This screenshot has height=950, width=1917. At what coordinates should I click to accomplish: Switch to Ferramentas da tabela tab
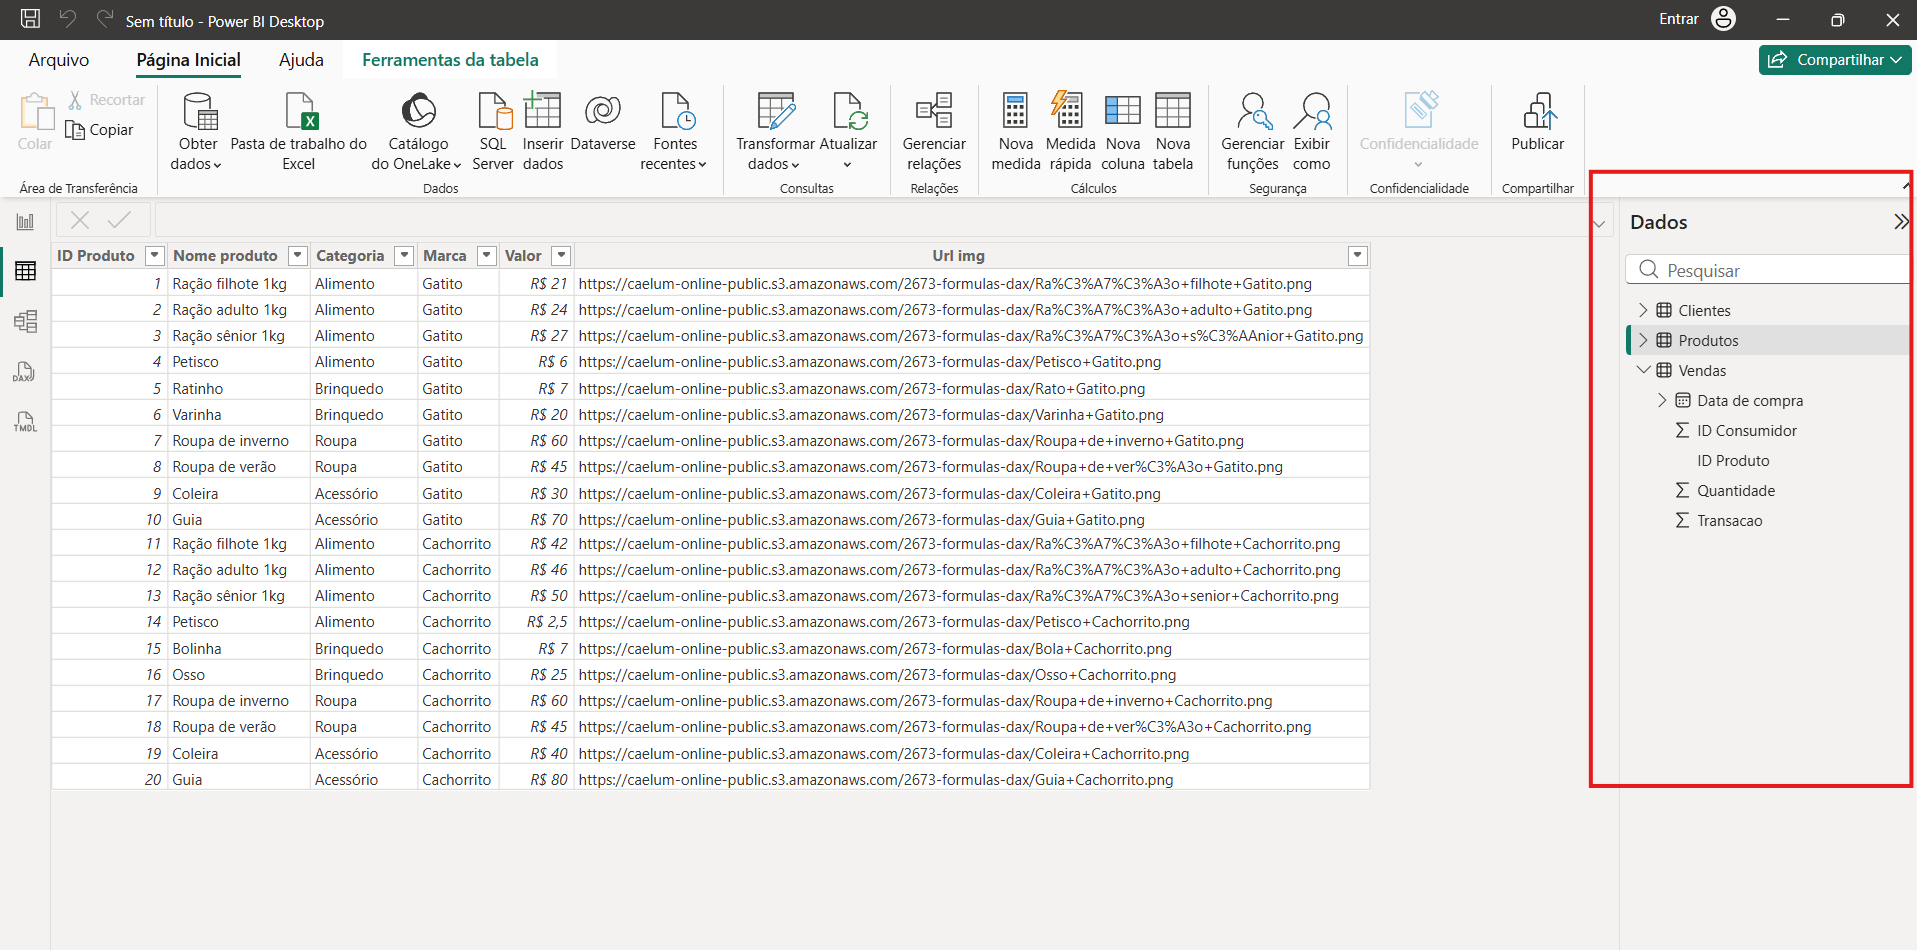click(x=450, y=60)
